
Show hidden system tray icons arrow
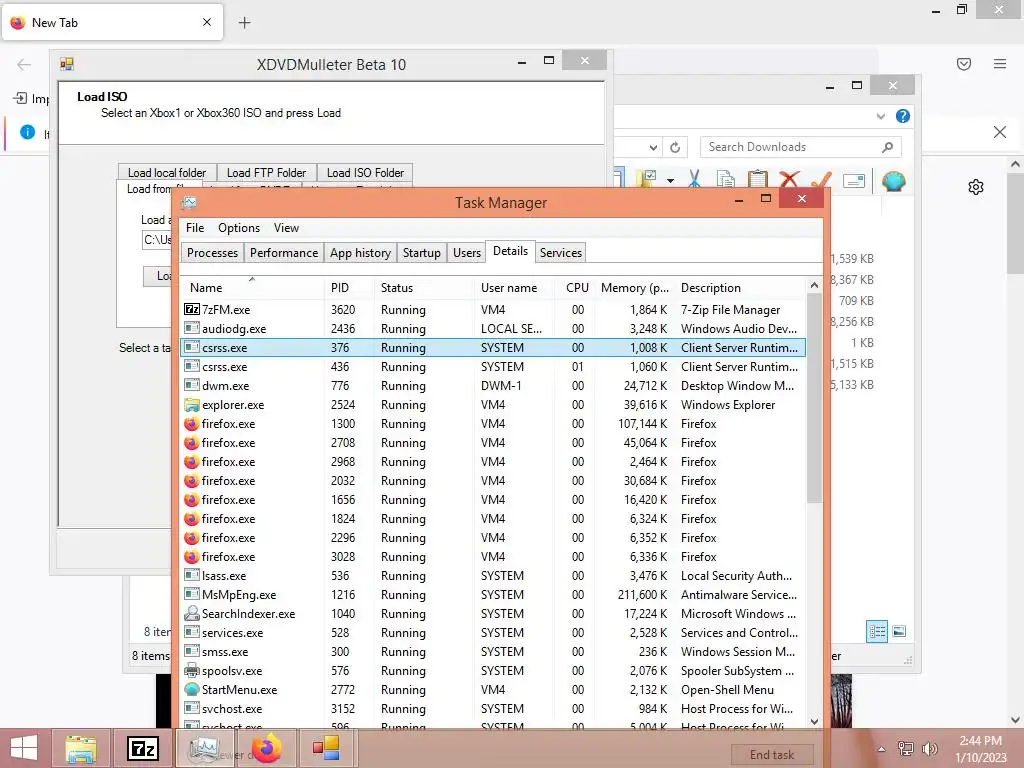click(881, 749)
